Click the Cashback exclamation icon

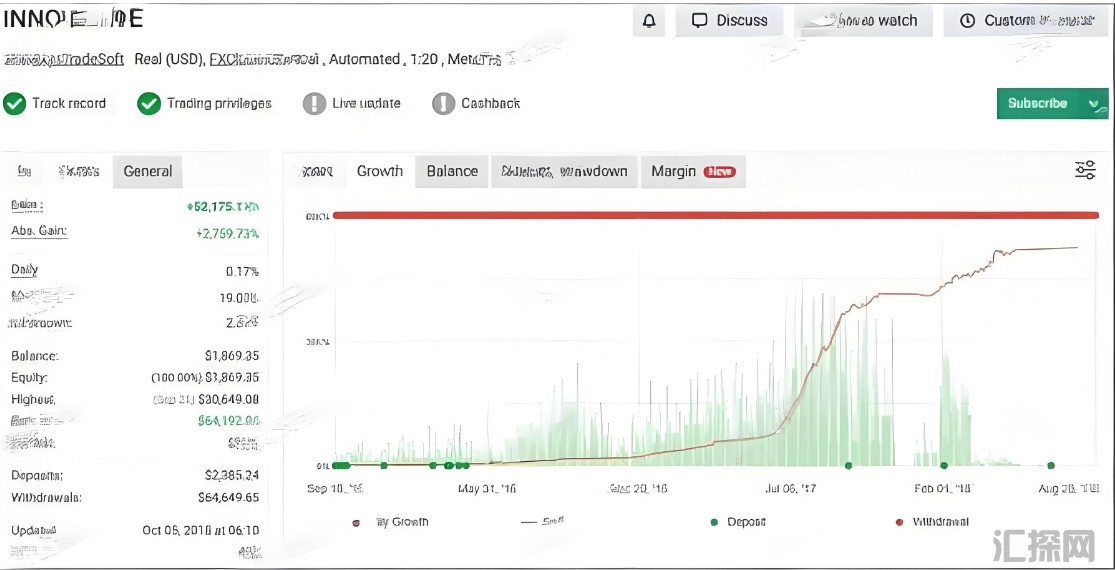pyautogui.click(x=443, y=104)
